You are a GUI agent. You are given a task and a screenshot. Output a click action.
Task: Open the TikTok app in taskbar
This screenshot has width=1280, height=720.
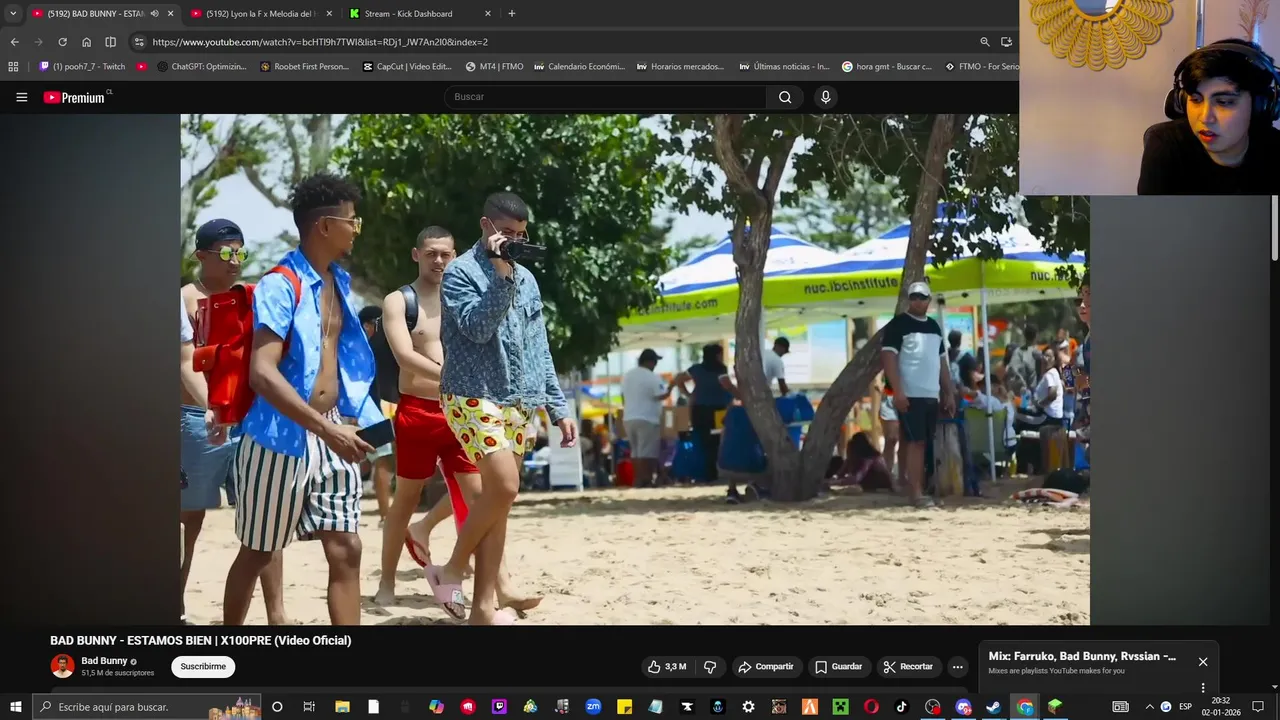(901, 707)
